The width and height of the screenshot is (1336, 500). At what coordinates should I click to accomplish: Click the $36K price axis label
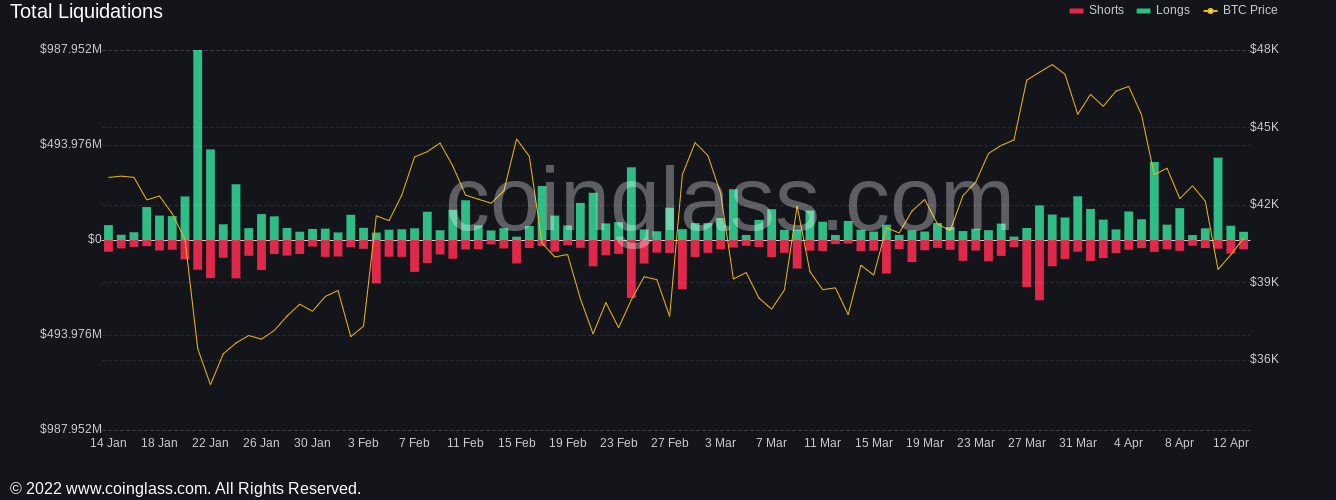point(1264,359)
